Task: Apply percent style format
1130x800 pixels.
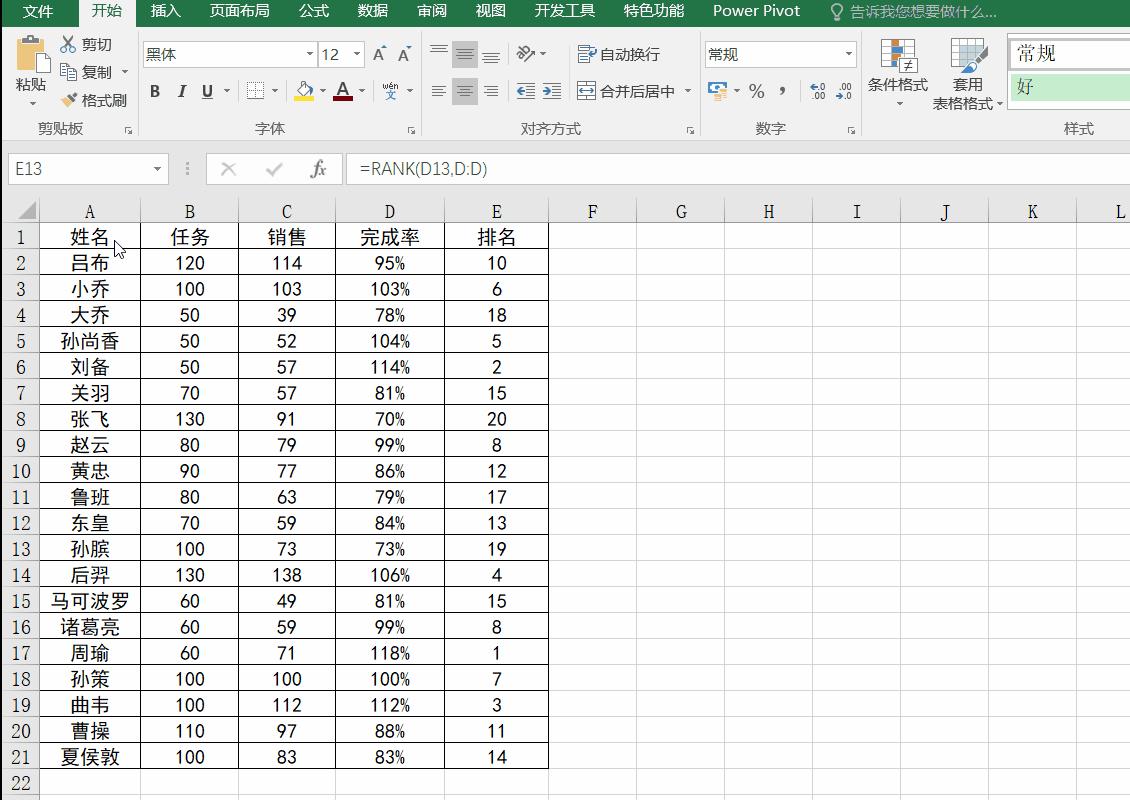Action: click(756, 91)
